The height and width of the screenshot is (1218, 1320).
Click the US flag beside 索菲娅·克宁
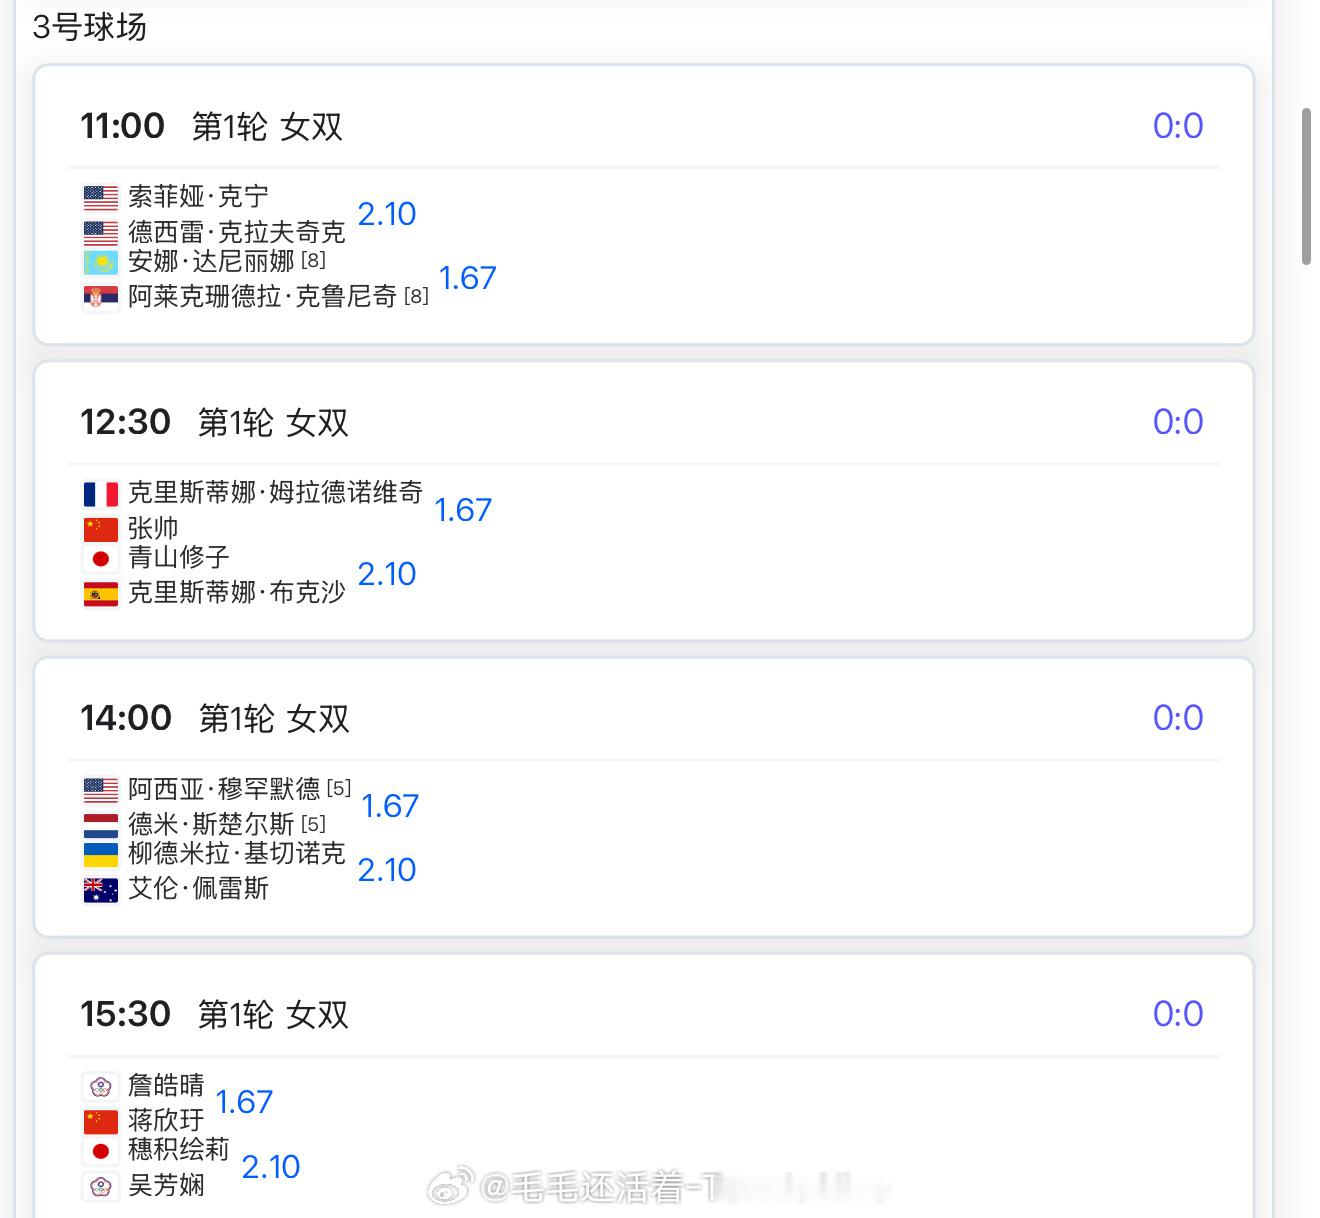[100, 197]
